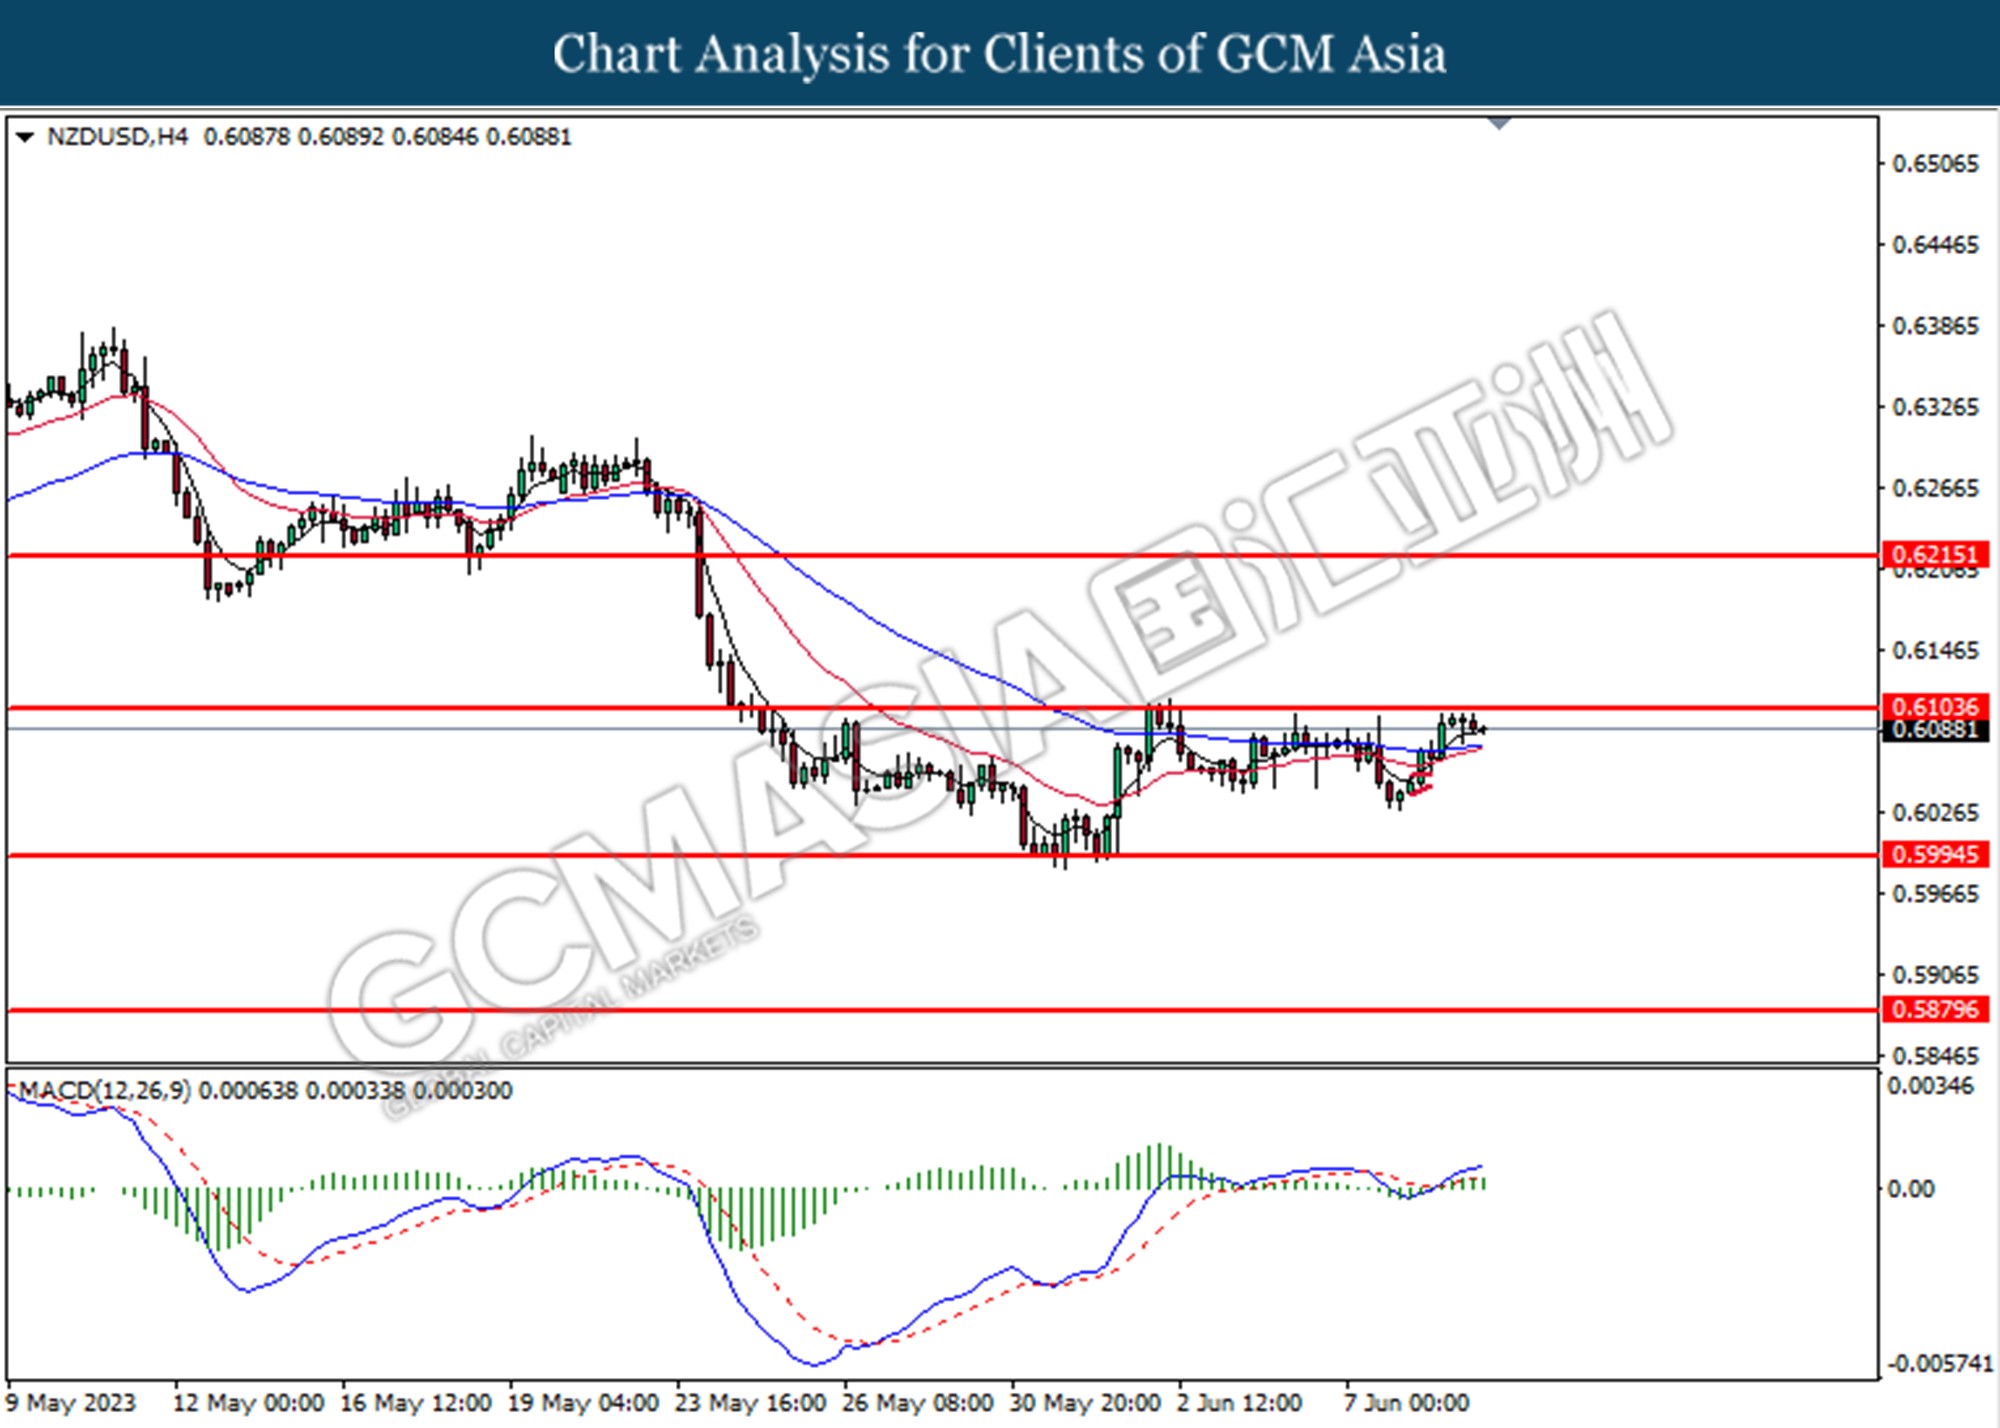Click the 30 May 20:00 time label
2000x1428 pixels.
click(x=1084, y=1403)
